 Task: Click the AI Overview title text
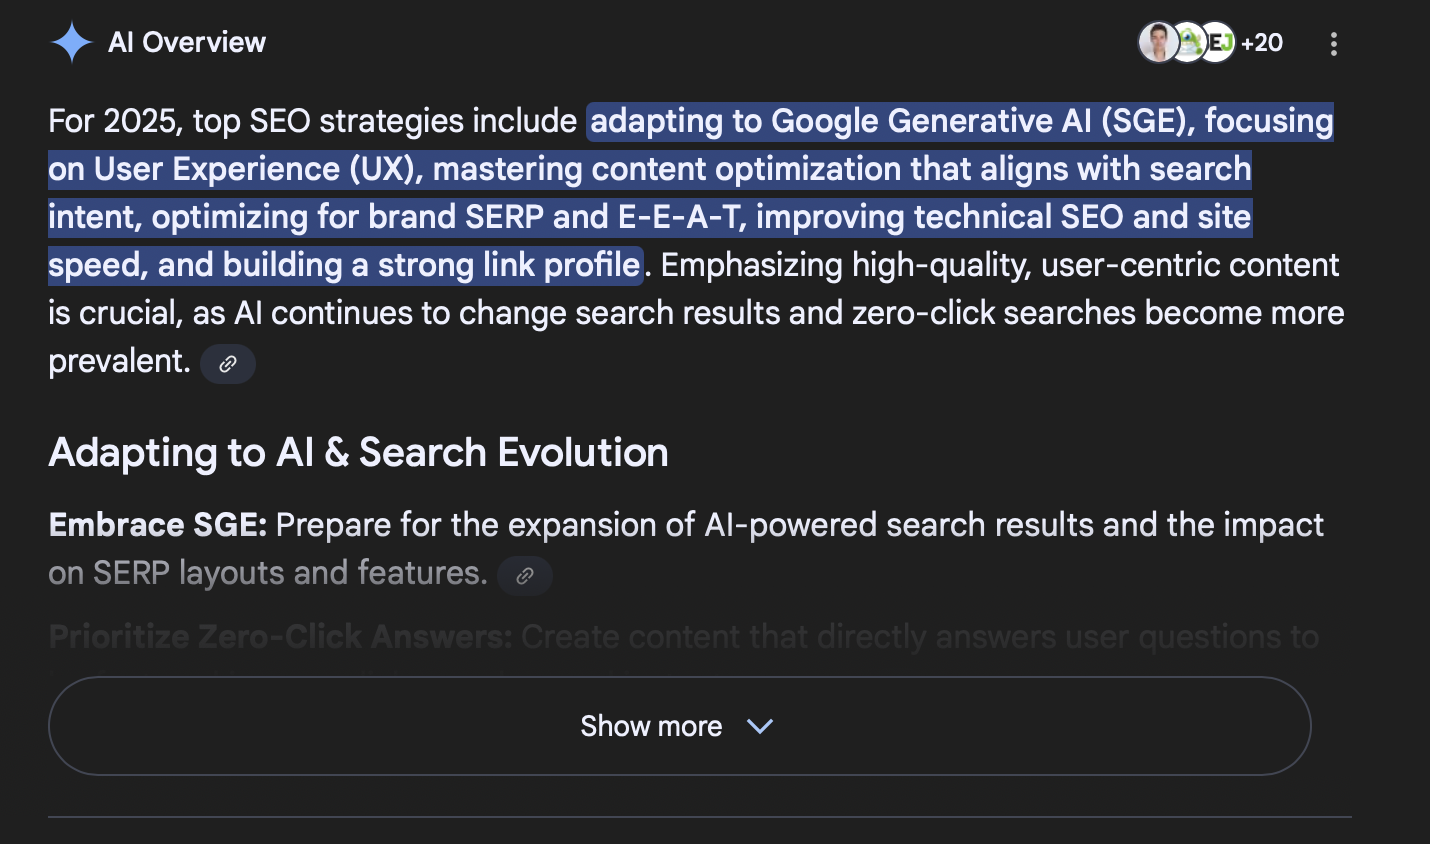(187, 43)
